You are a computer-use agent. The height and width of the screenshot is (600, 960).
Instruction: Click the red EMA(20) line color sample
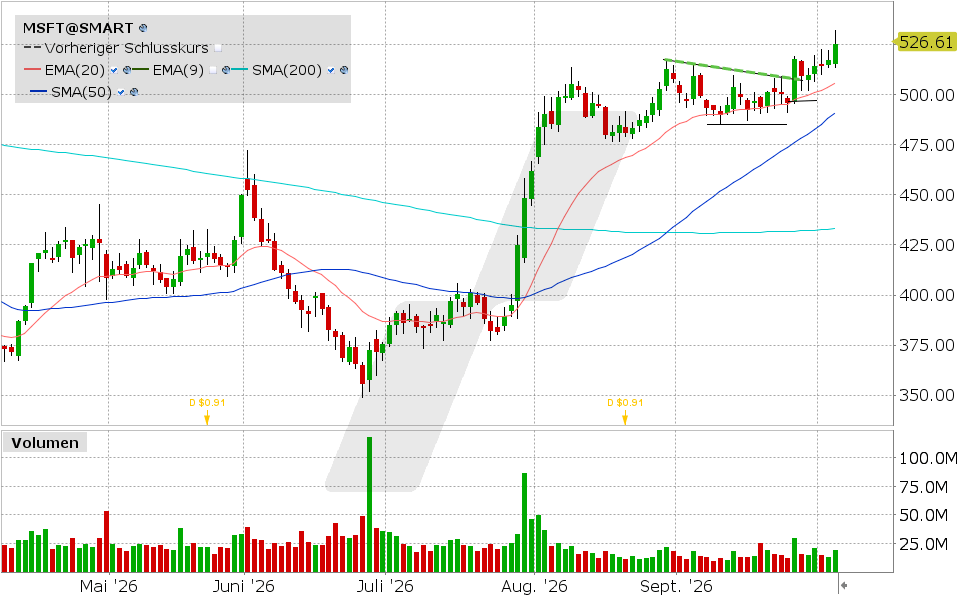tap(32, 70)
